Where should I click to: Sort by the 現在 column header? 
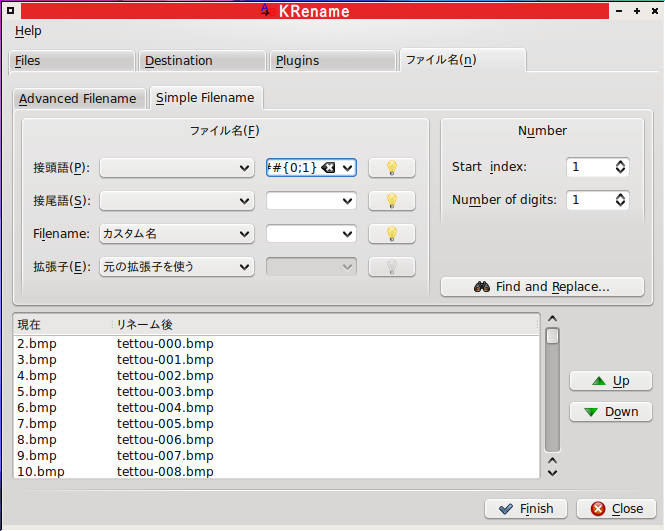[63, 324]
